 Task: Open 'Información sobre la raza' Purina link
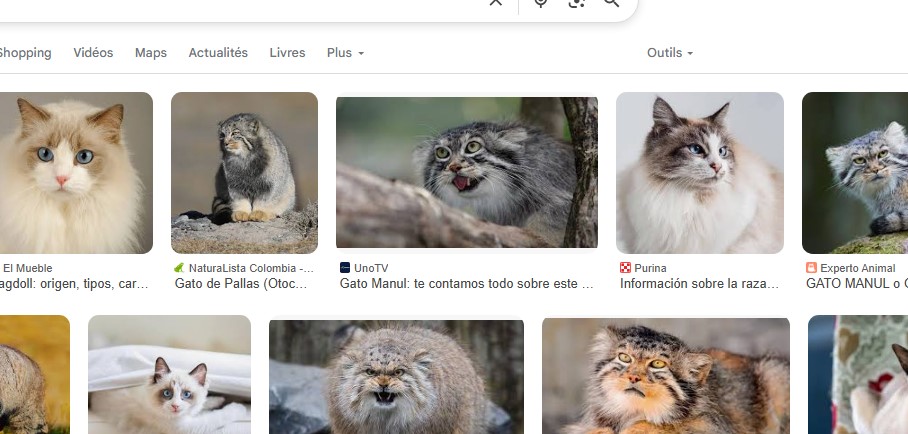(x=700, y=284)
